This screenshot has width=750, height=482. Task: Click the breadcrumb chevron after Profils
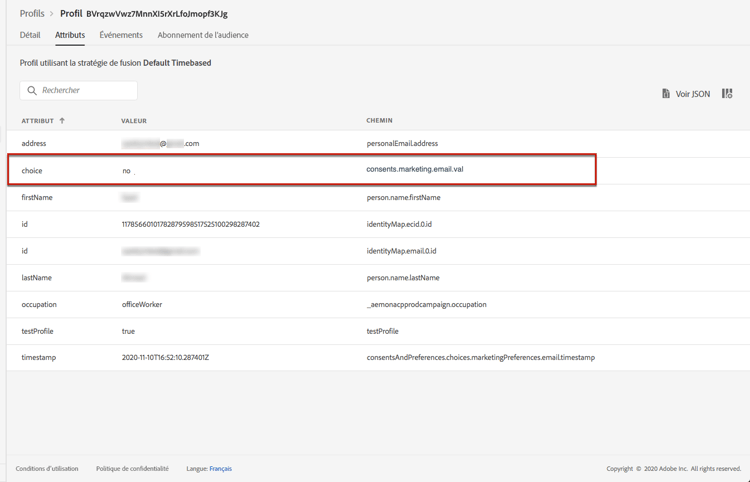coord(52,14)
